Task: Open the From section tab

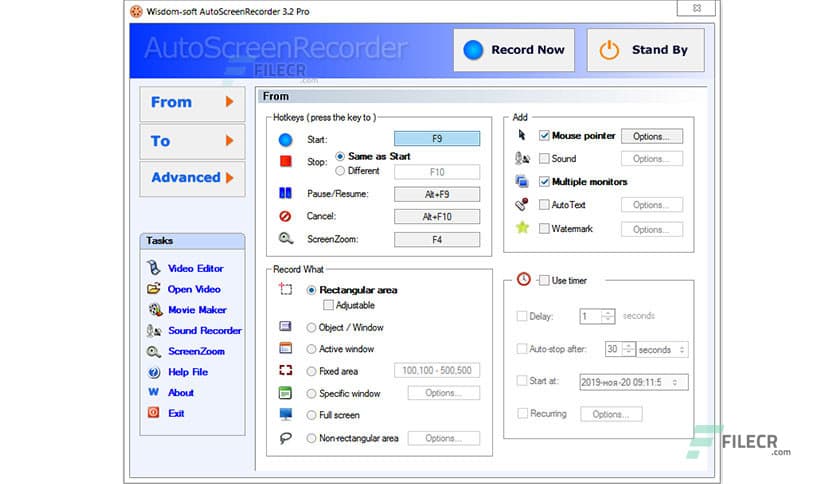Action: [192, 103]
